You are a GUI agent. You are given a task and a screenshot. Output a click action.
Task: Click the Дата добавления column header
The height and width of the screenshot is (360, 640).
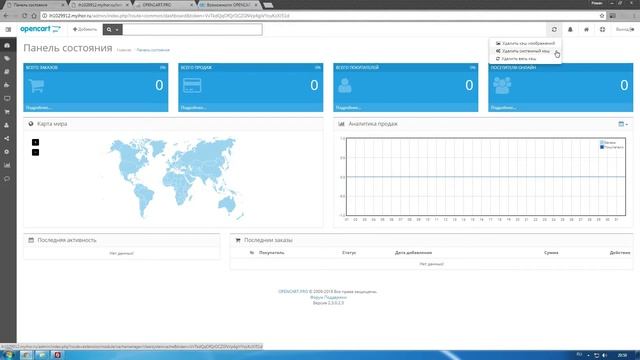[x=413, y=253]
